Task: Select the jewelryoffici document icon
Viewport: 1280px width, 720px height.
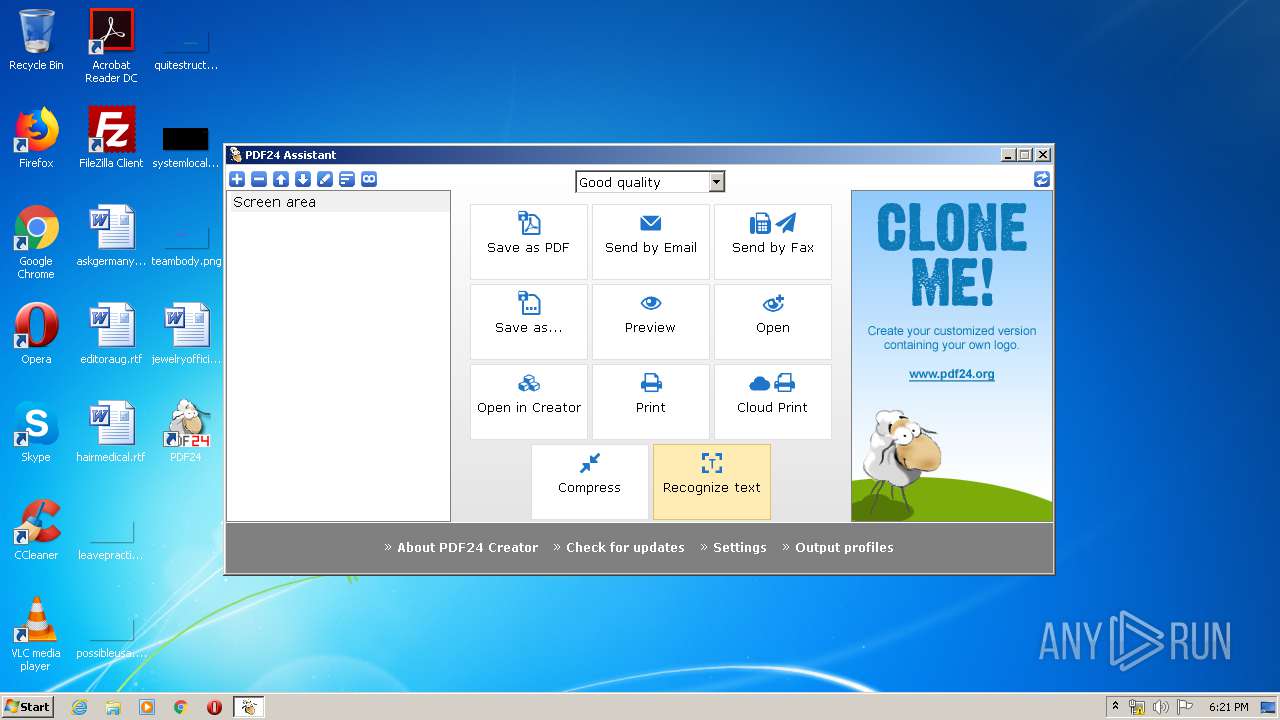Action: pyautogui.click(x=186, y=334)
